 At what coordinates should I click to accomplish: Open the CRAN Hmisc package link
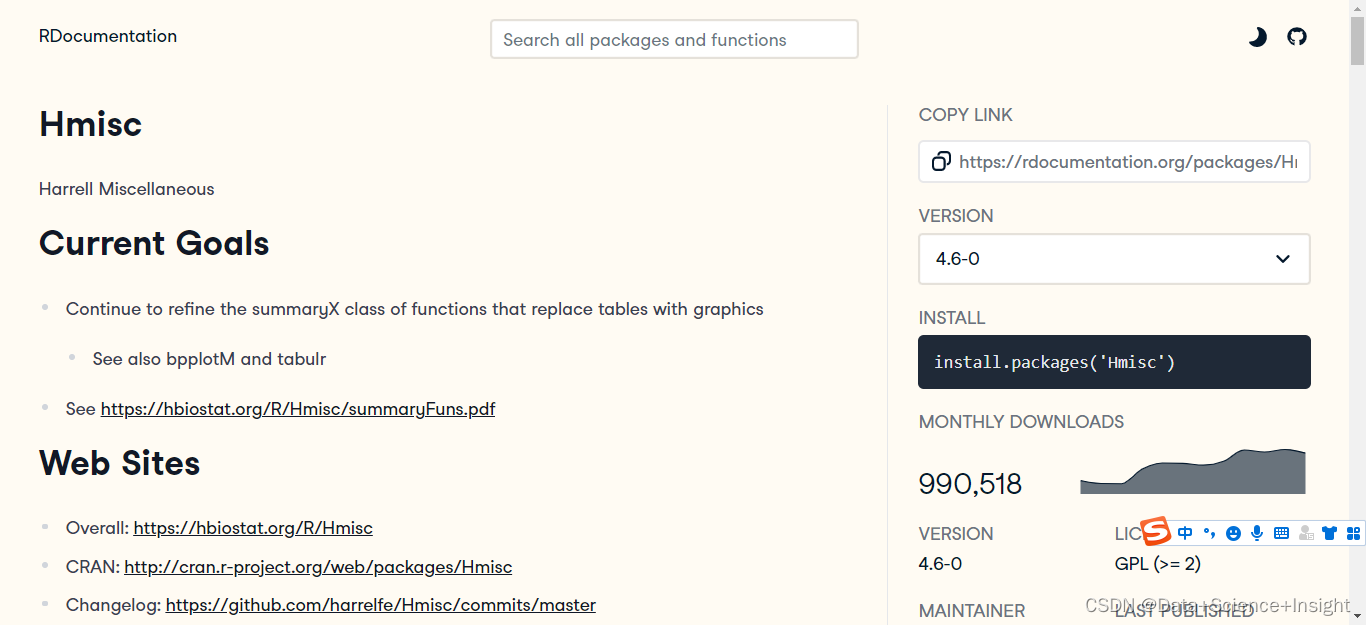point(318,567)
